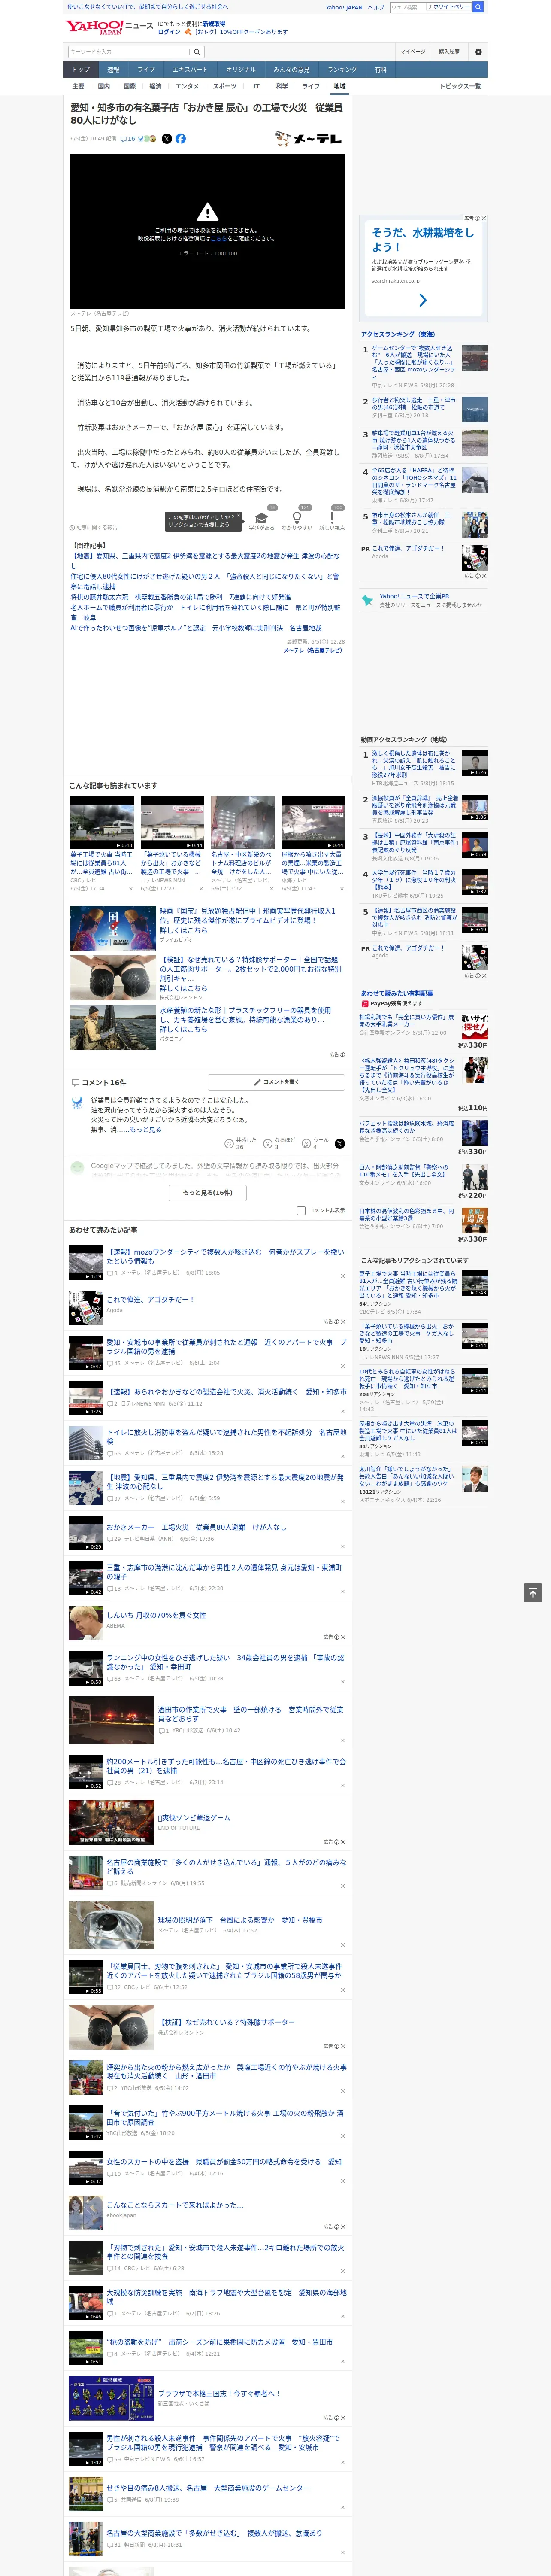
Task: Open the ヘルプ link in top bar
Action: coord(376,7)
